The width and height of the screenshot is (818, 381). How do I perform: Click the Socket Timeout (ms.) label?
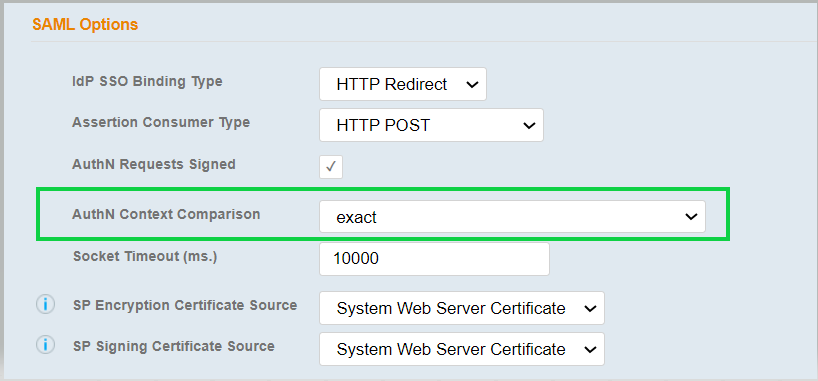coord(145,256)
